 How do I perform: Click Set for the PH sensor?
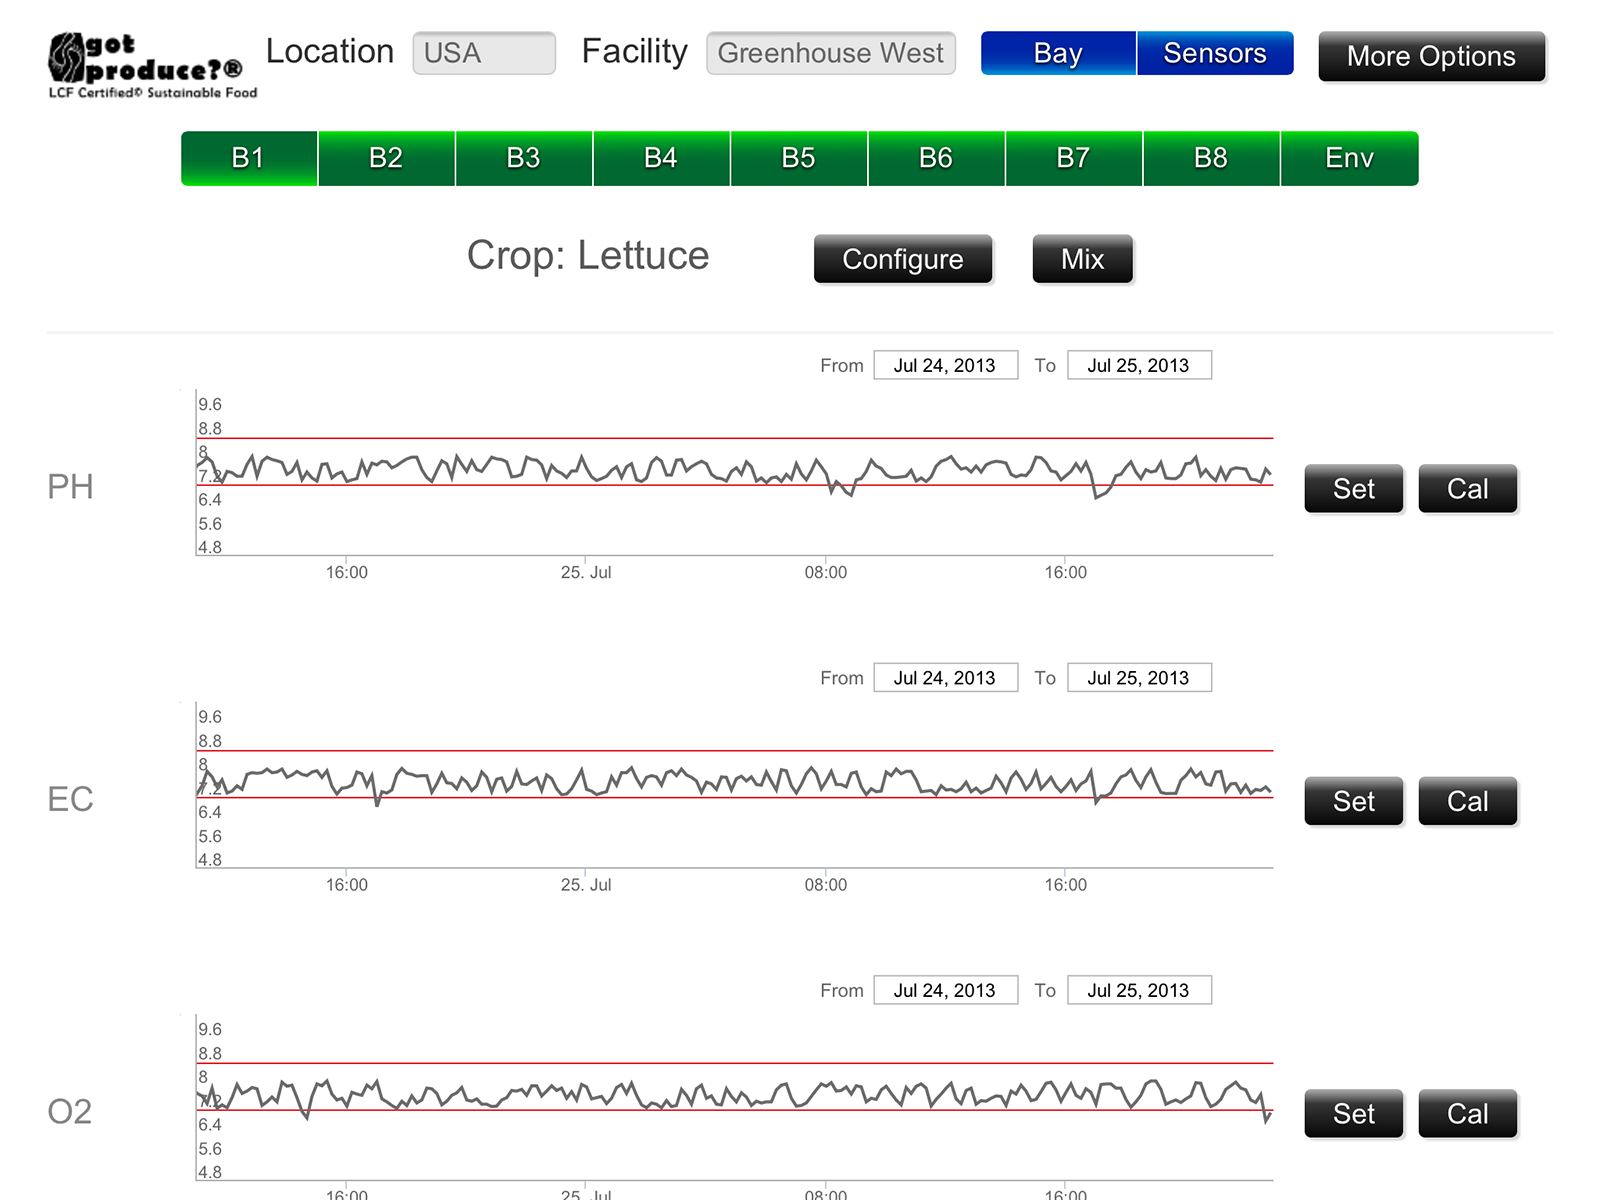tap(1354, 489)
